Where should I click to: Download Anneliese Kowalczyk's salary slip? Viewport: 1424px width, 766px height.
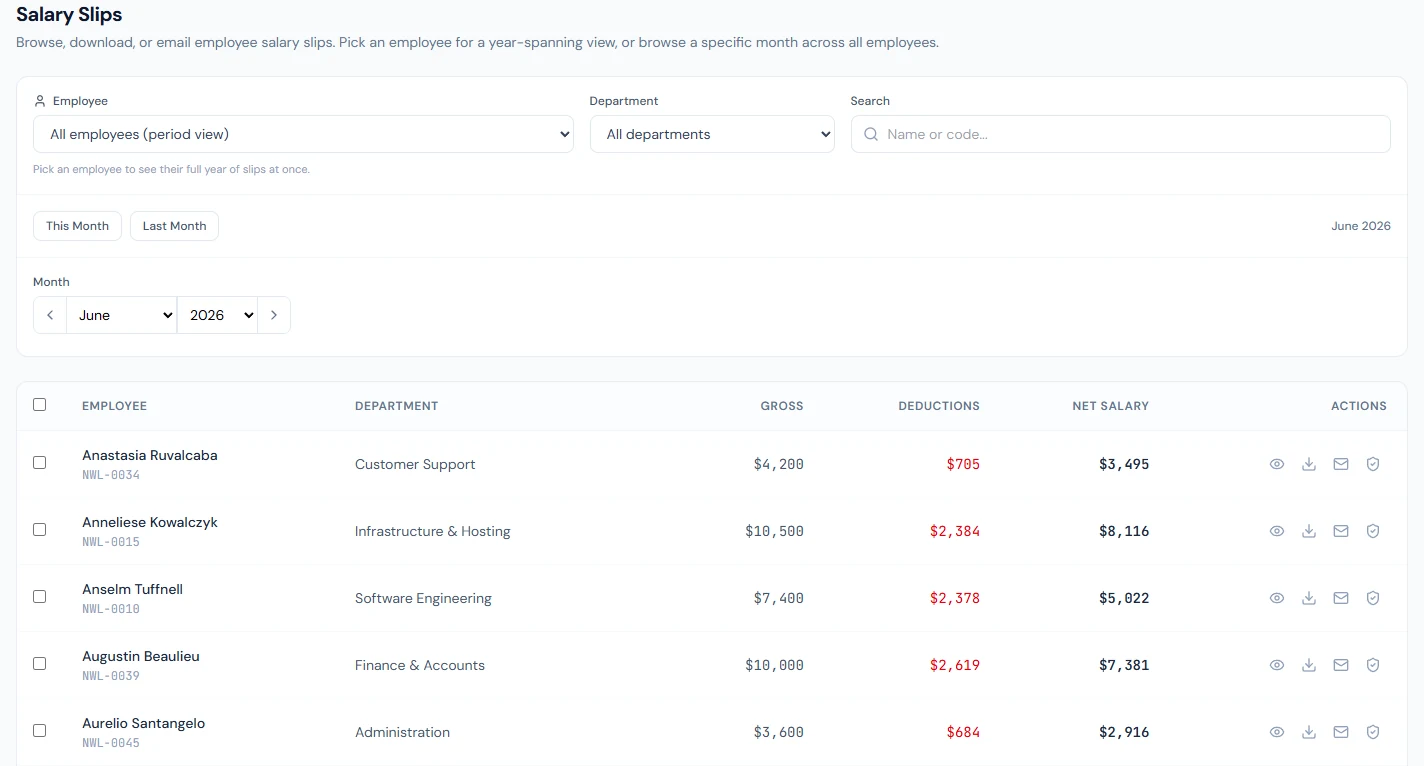pos(1309,531)
